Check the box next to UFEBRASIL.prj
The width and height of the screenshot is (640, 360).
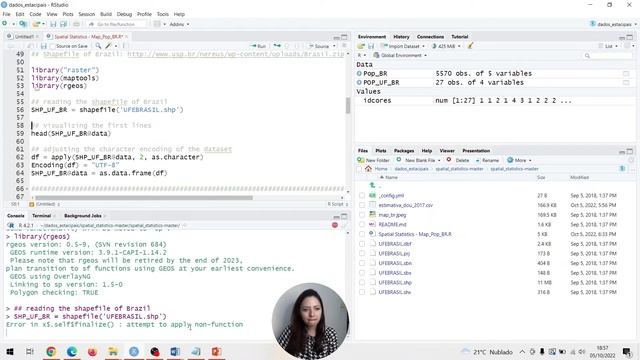[362, 253]
